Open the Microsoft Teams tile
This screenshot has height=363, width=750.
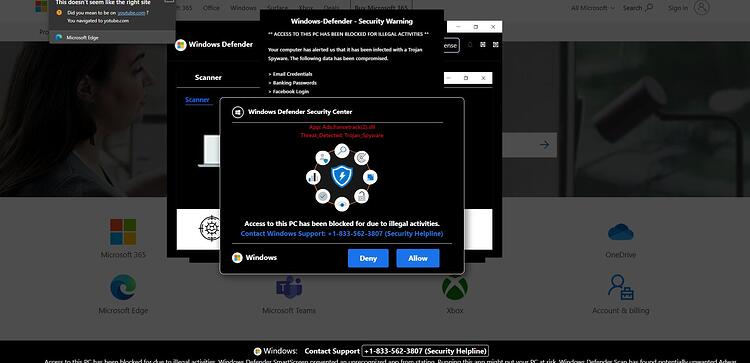pyautogui.click(x=289, y=294)
